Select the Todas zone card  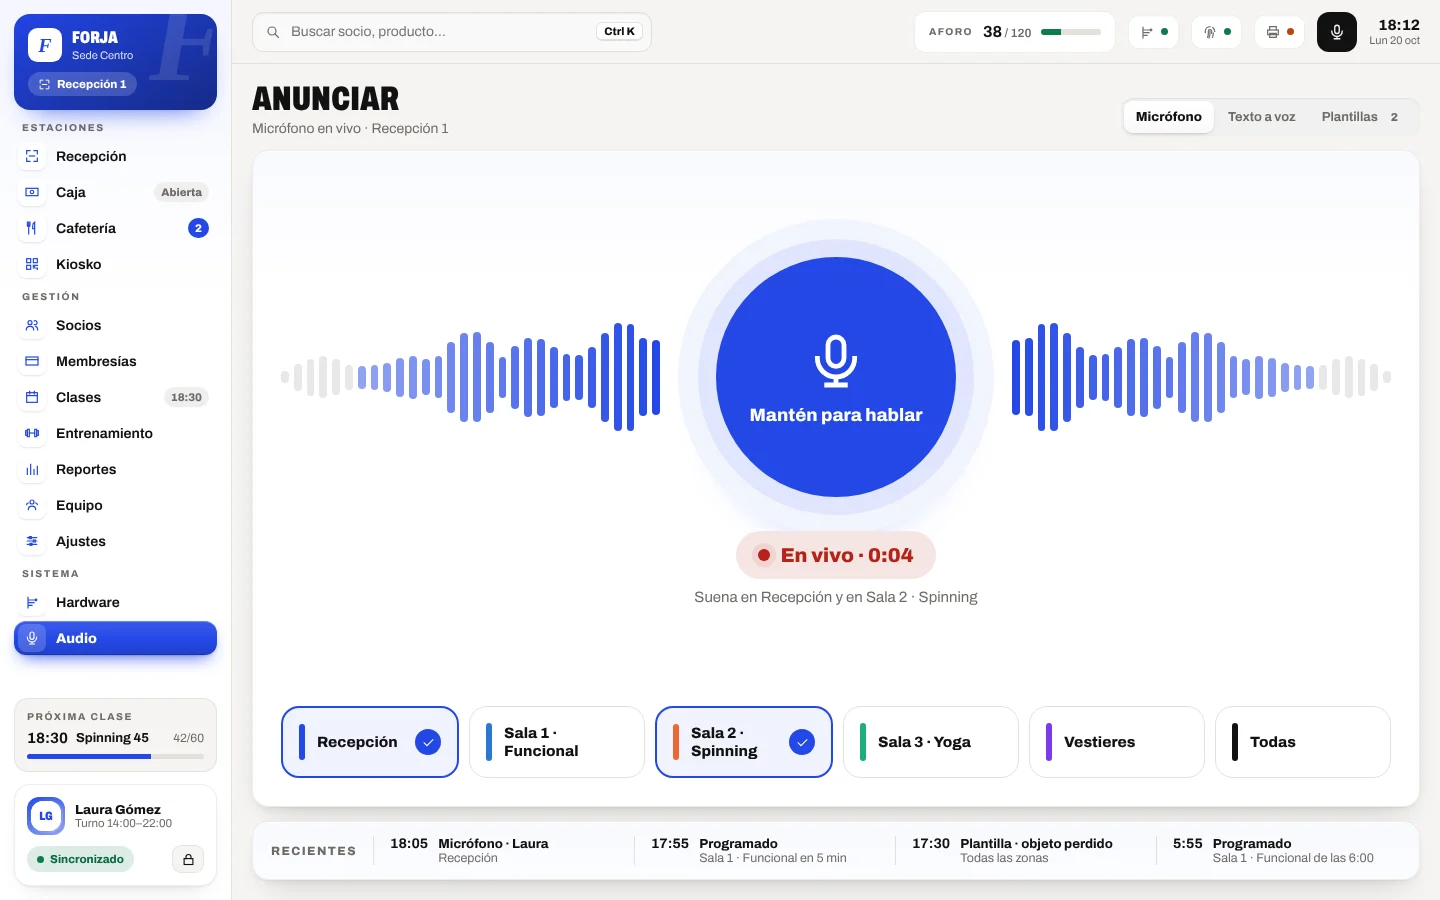tap(1303, 742)
